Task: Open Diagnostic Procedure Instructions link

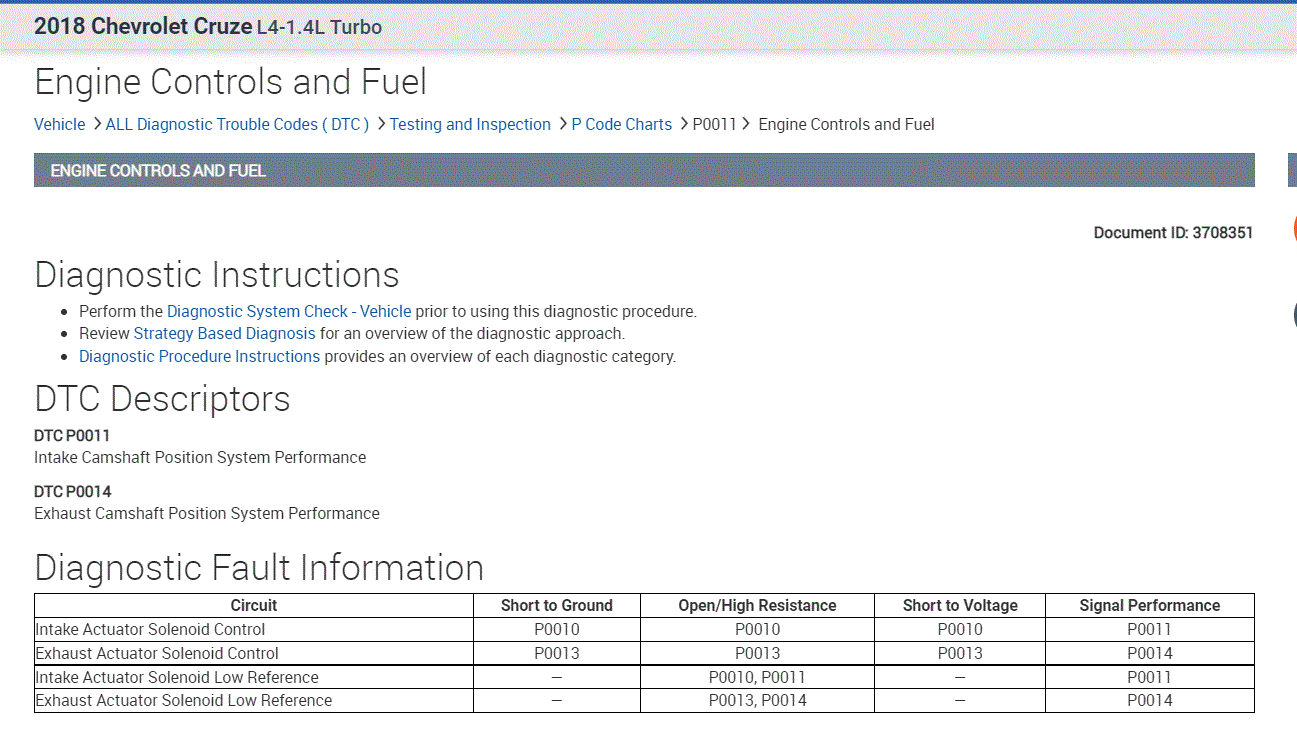Action: coord(199,356)
